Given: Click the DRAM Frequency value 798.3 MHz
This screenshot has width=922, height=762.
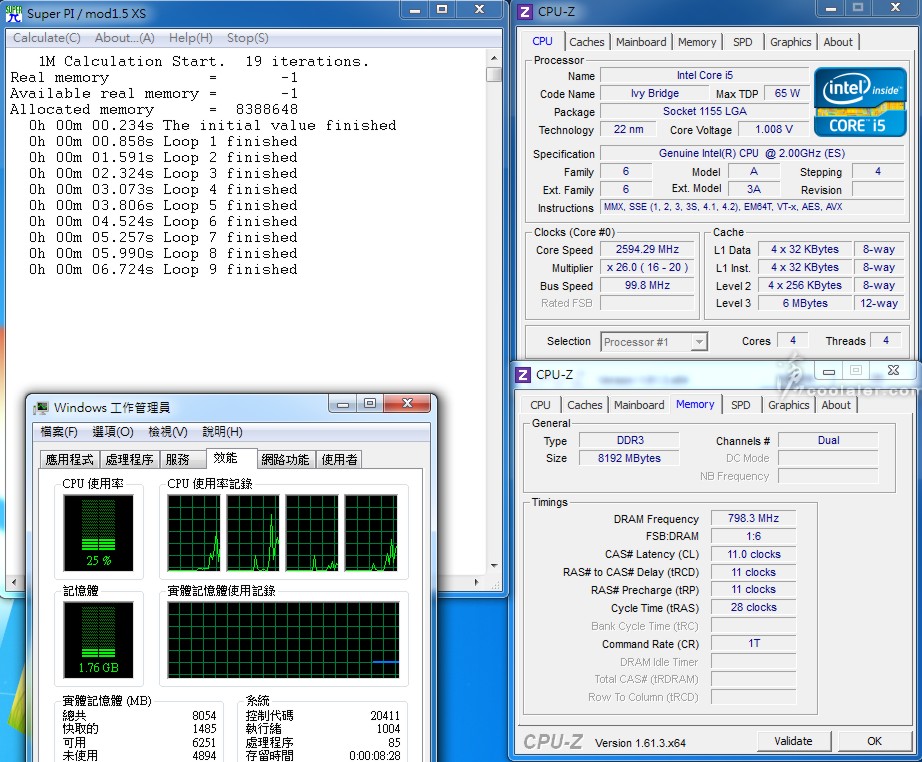Looking at the screenshot, I should coord(753,518).
